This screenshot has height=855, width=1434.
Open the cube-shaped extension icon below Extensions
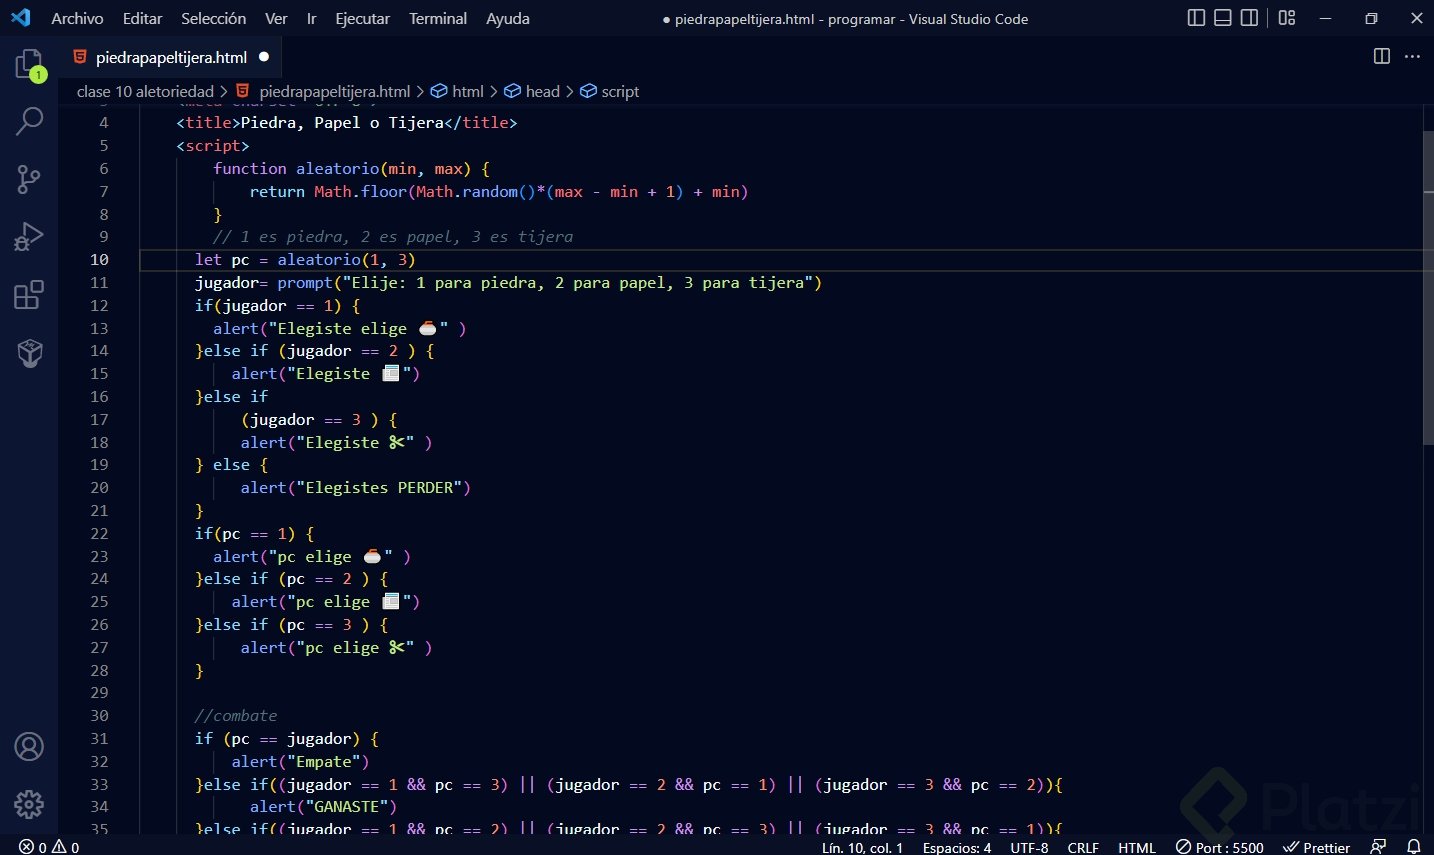[29, 352]
